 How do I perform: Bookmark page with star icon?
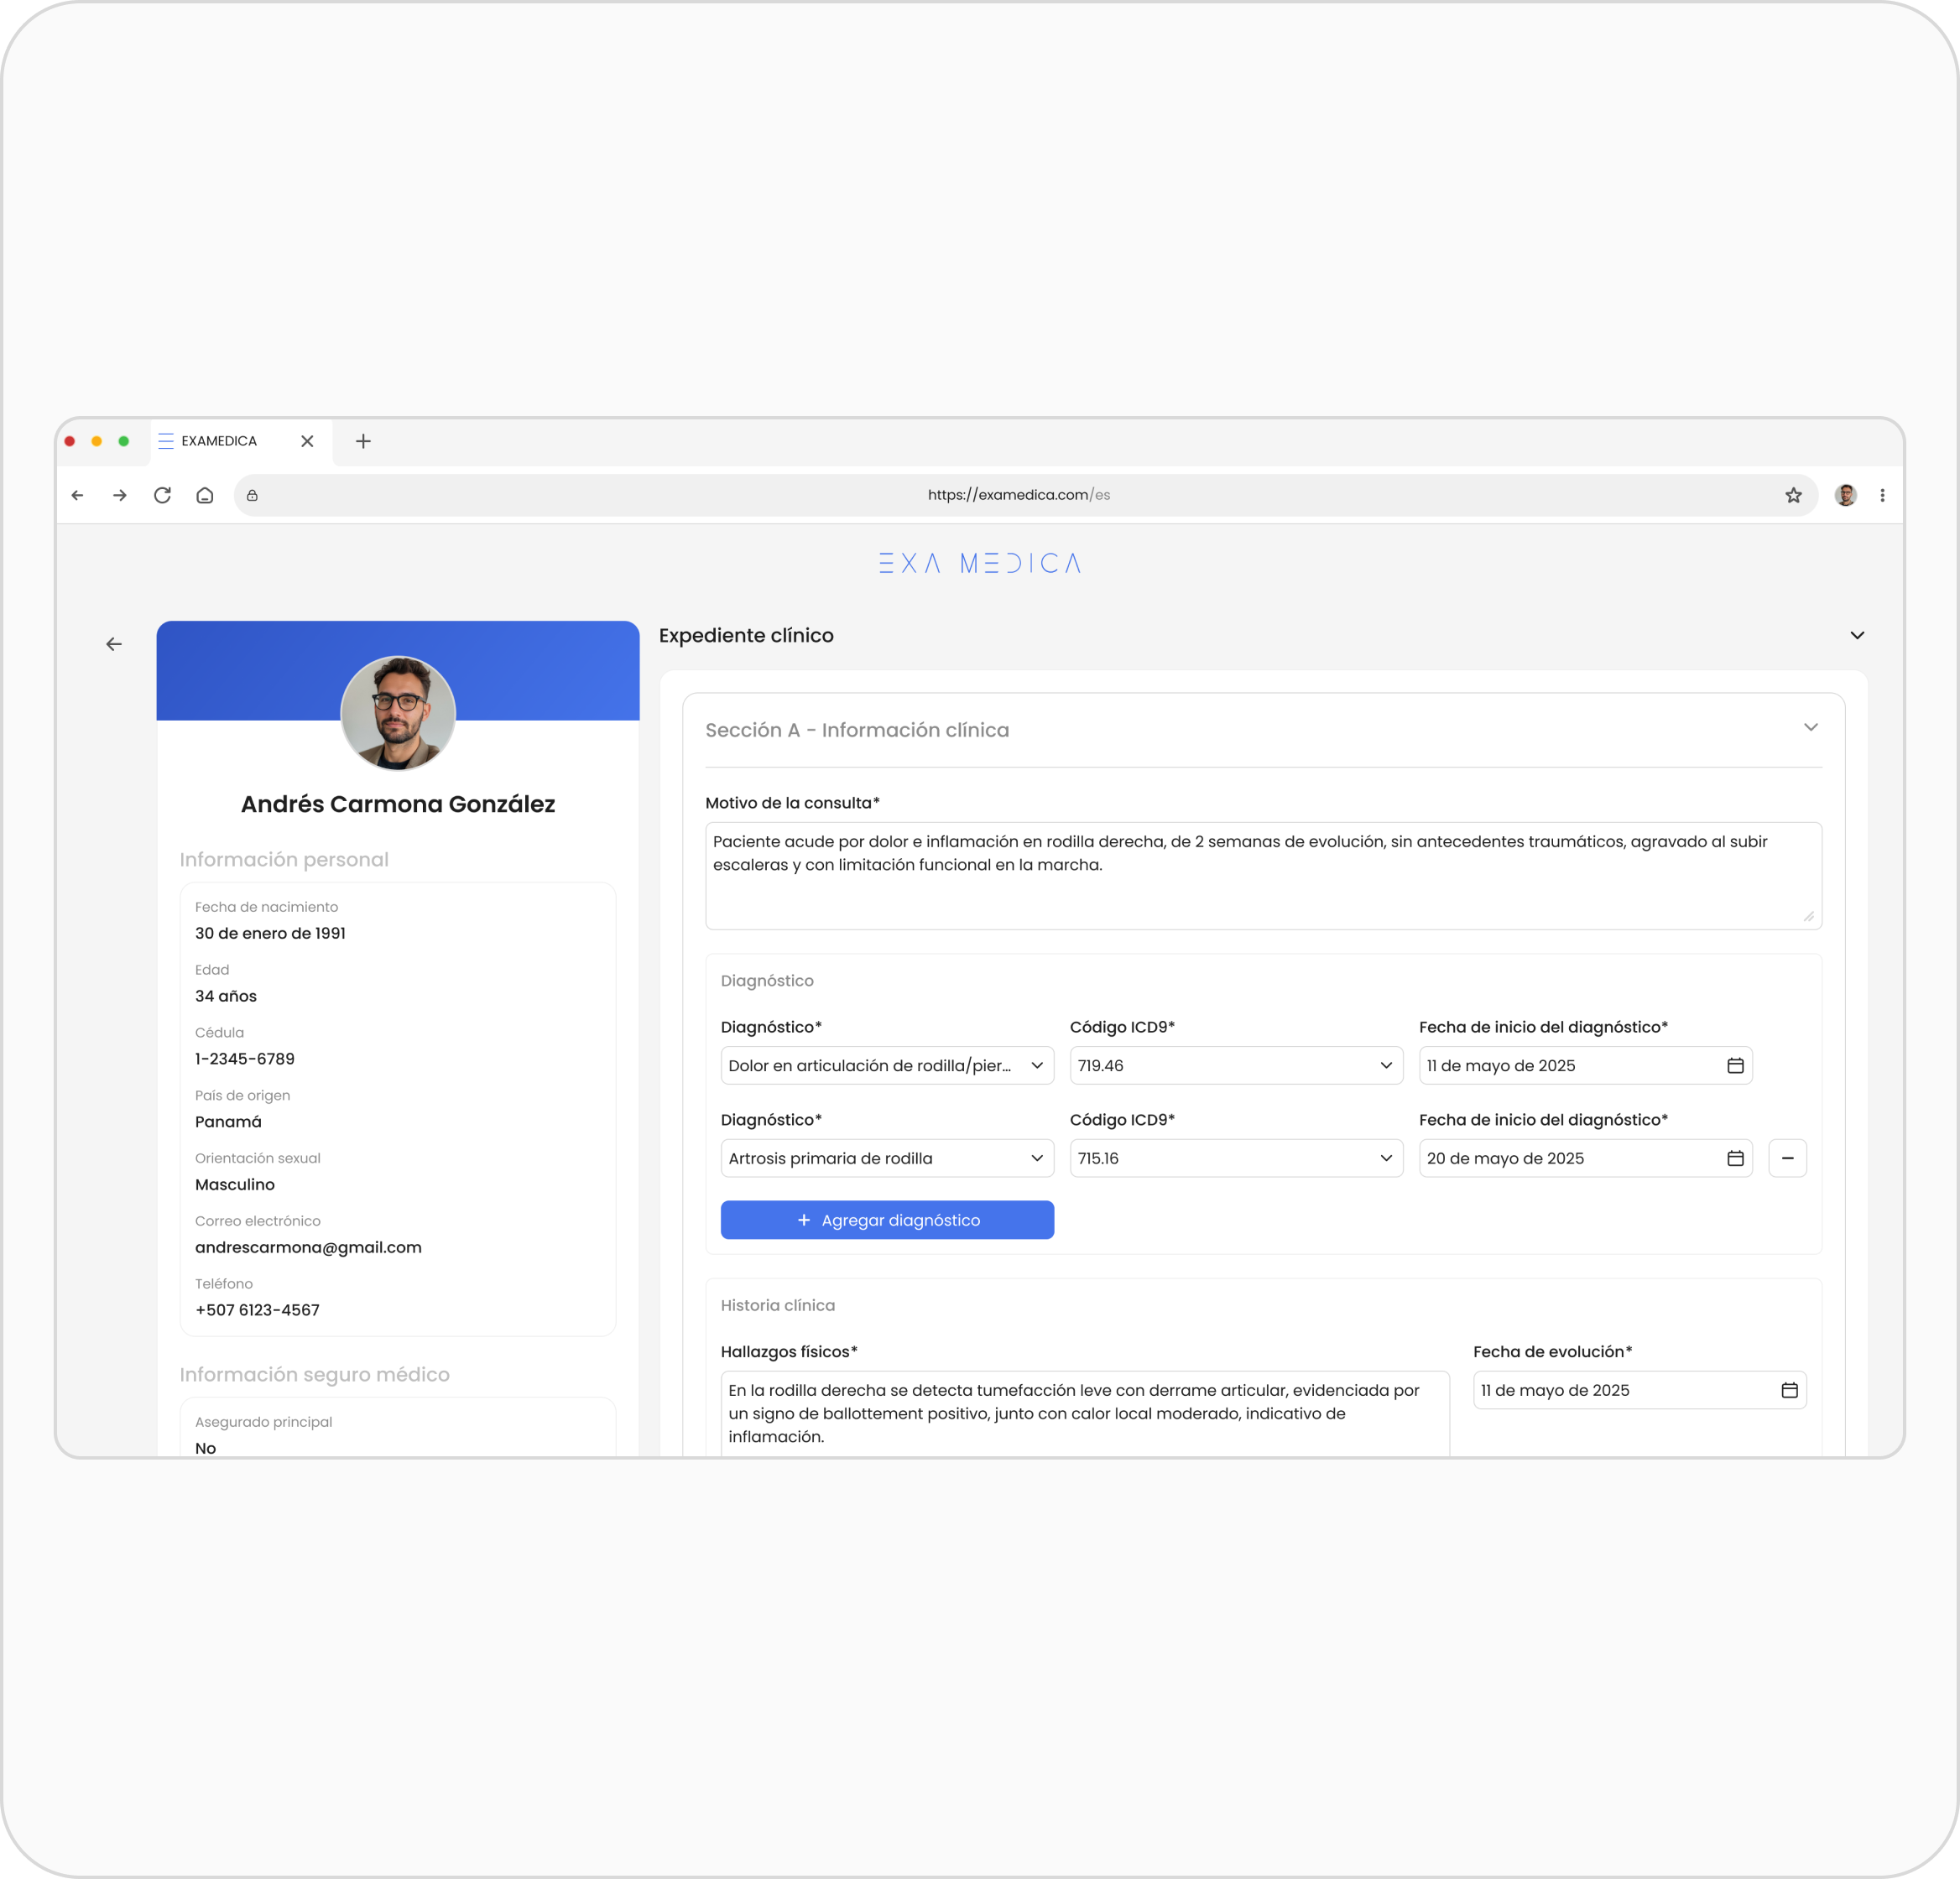[x=1793, y=495]
